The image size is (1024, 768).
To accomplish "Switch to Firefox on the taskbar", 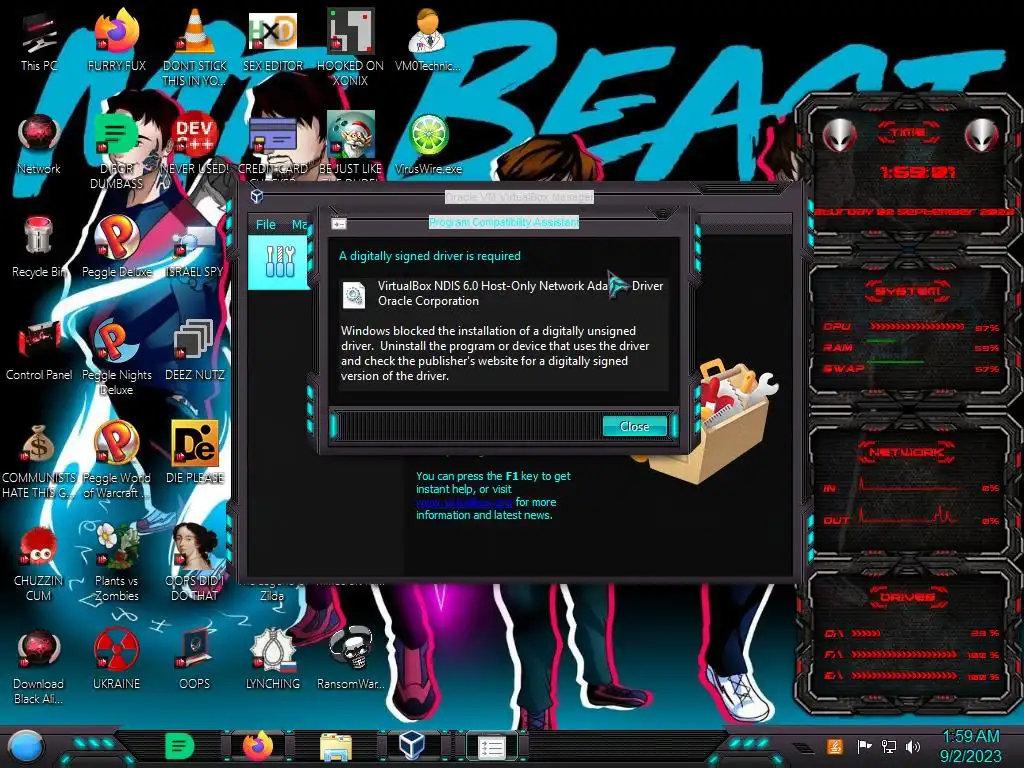I will coord(258,746).
